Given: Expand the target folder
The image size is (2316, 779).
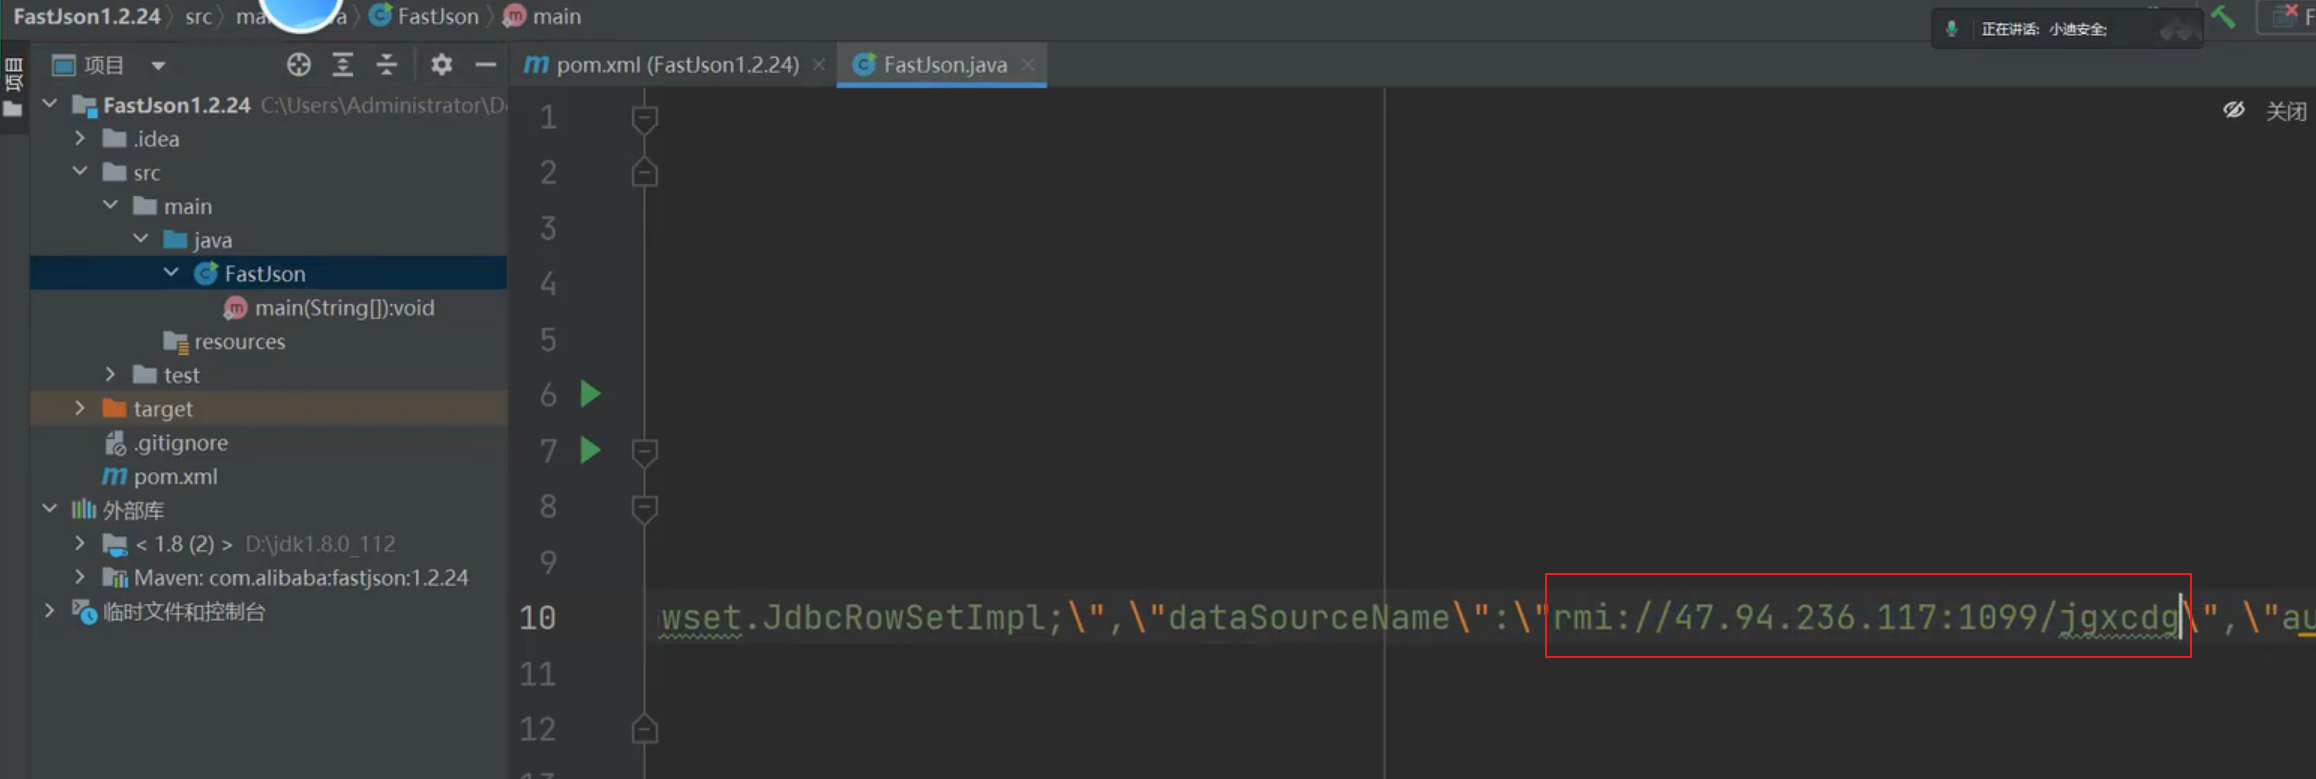Looking at the screenshot, I should (x=80, y=408).
